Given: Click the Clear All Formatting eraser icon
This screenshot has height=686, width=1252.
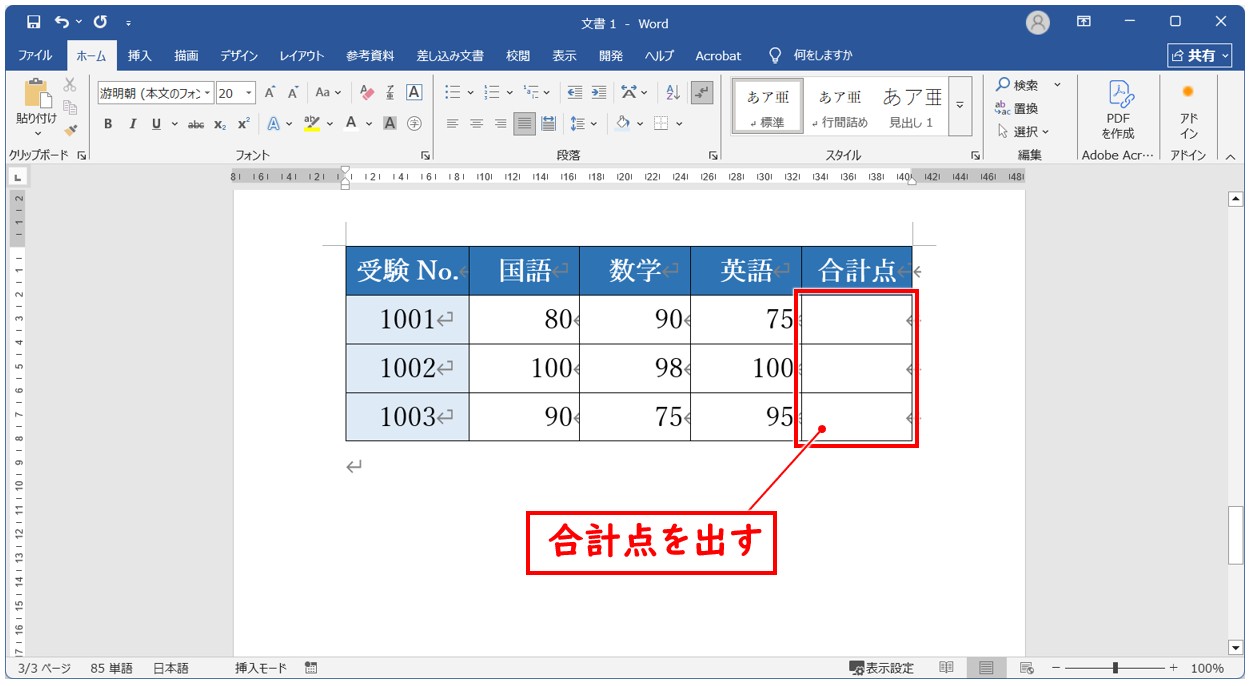Looking at the screenshot, I should [x=367, y=93].
